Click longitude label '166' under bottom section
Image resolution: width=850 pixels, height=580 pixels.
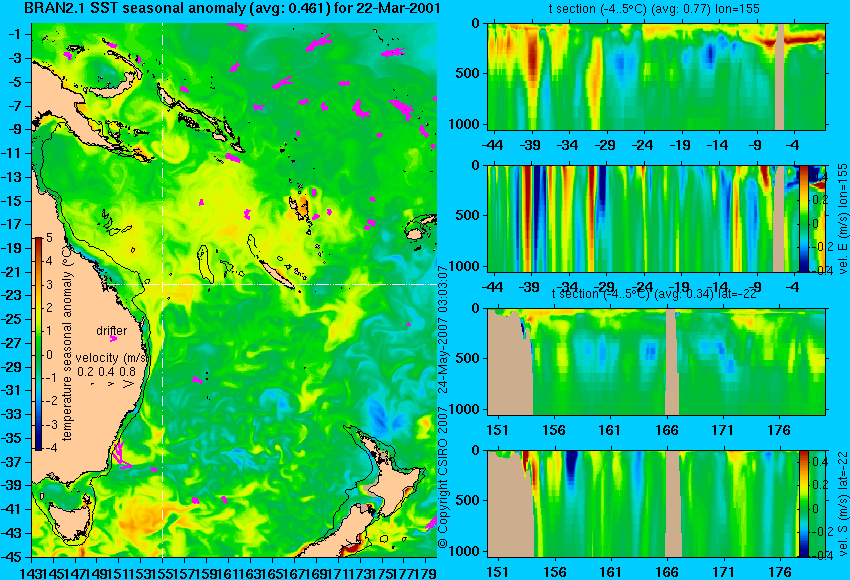pos(666,572)
